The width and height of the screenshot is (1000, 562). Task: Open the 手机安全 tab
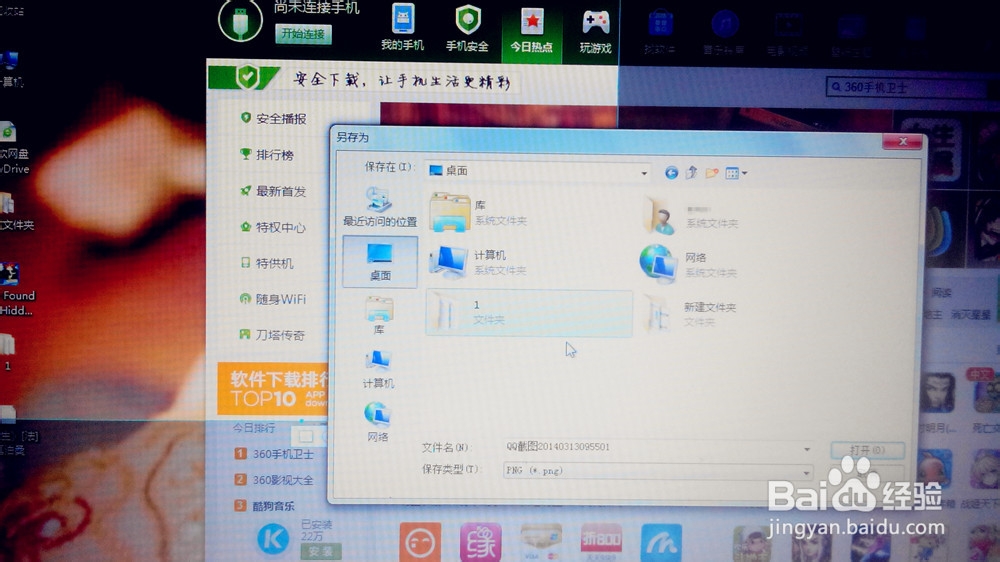coord(467,28)
